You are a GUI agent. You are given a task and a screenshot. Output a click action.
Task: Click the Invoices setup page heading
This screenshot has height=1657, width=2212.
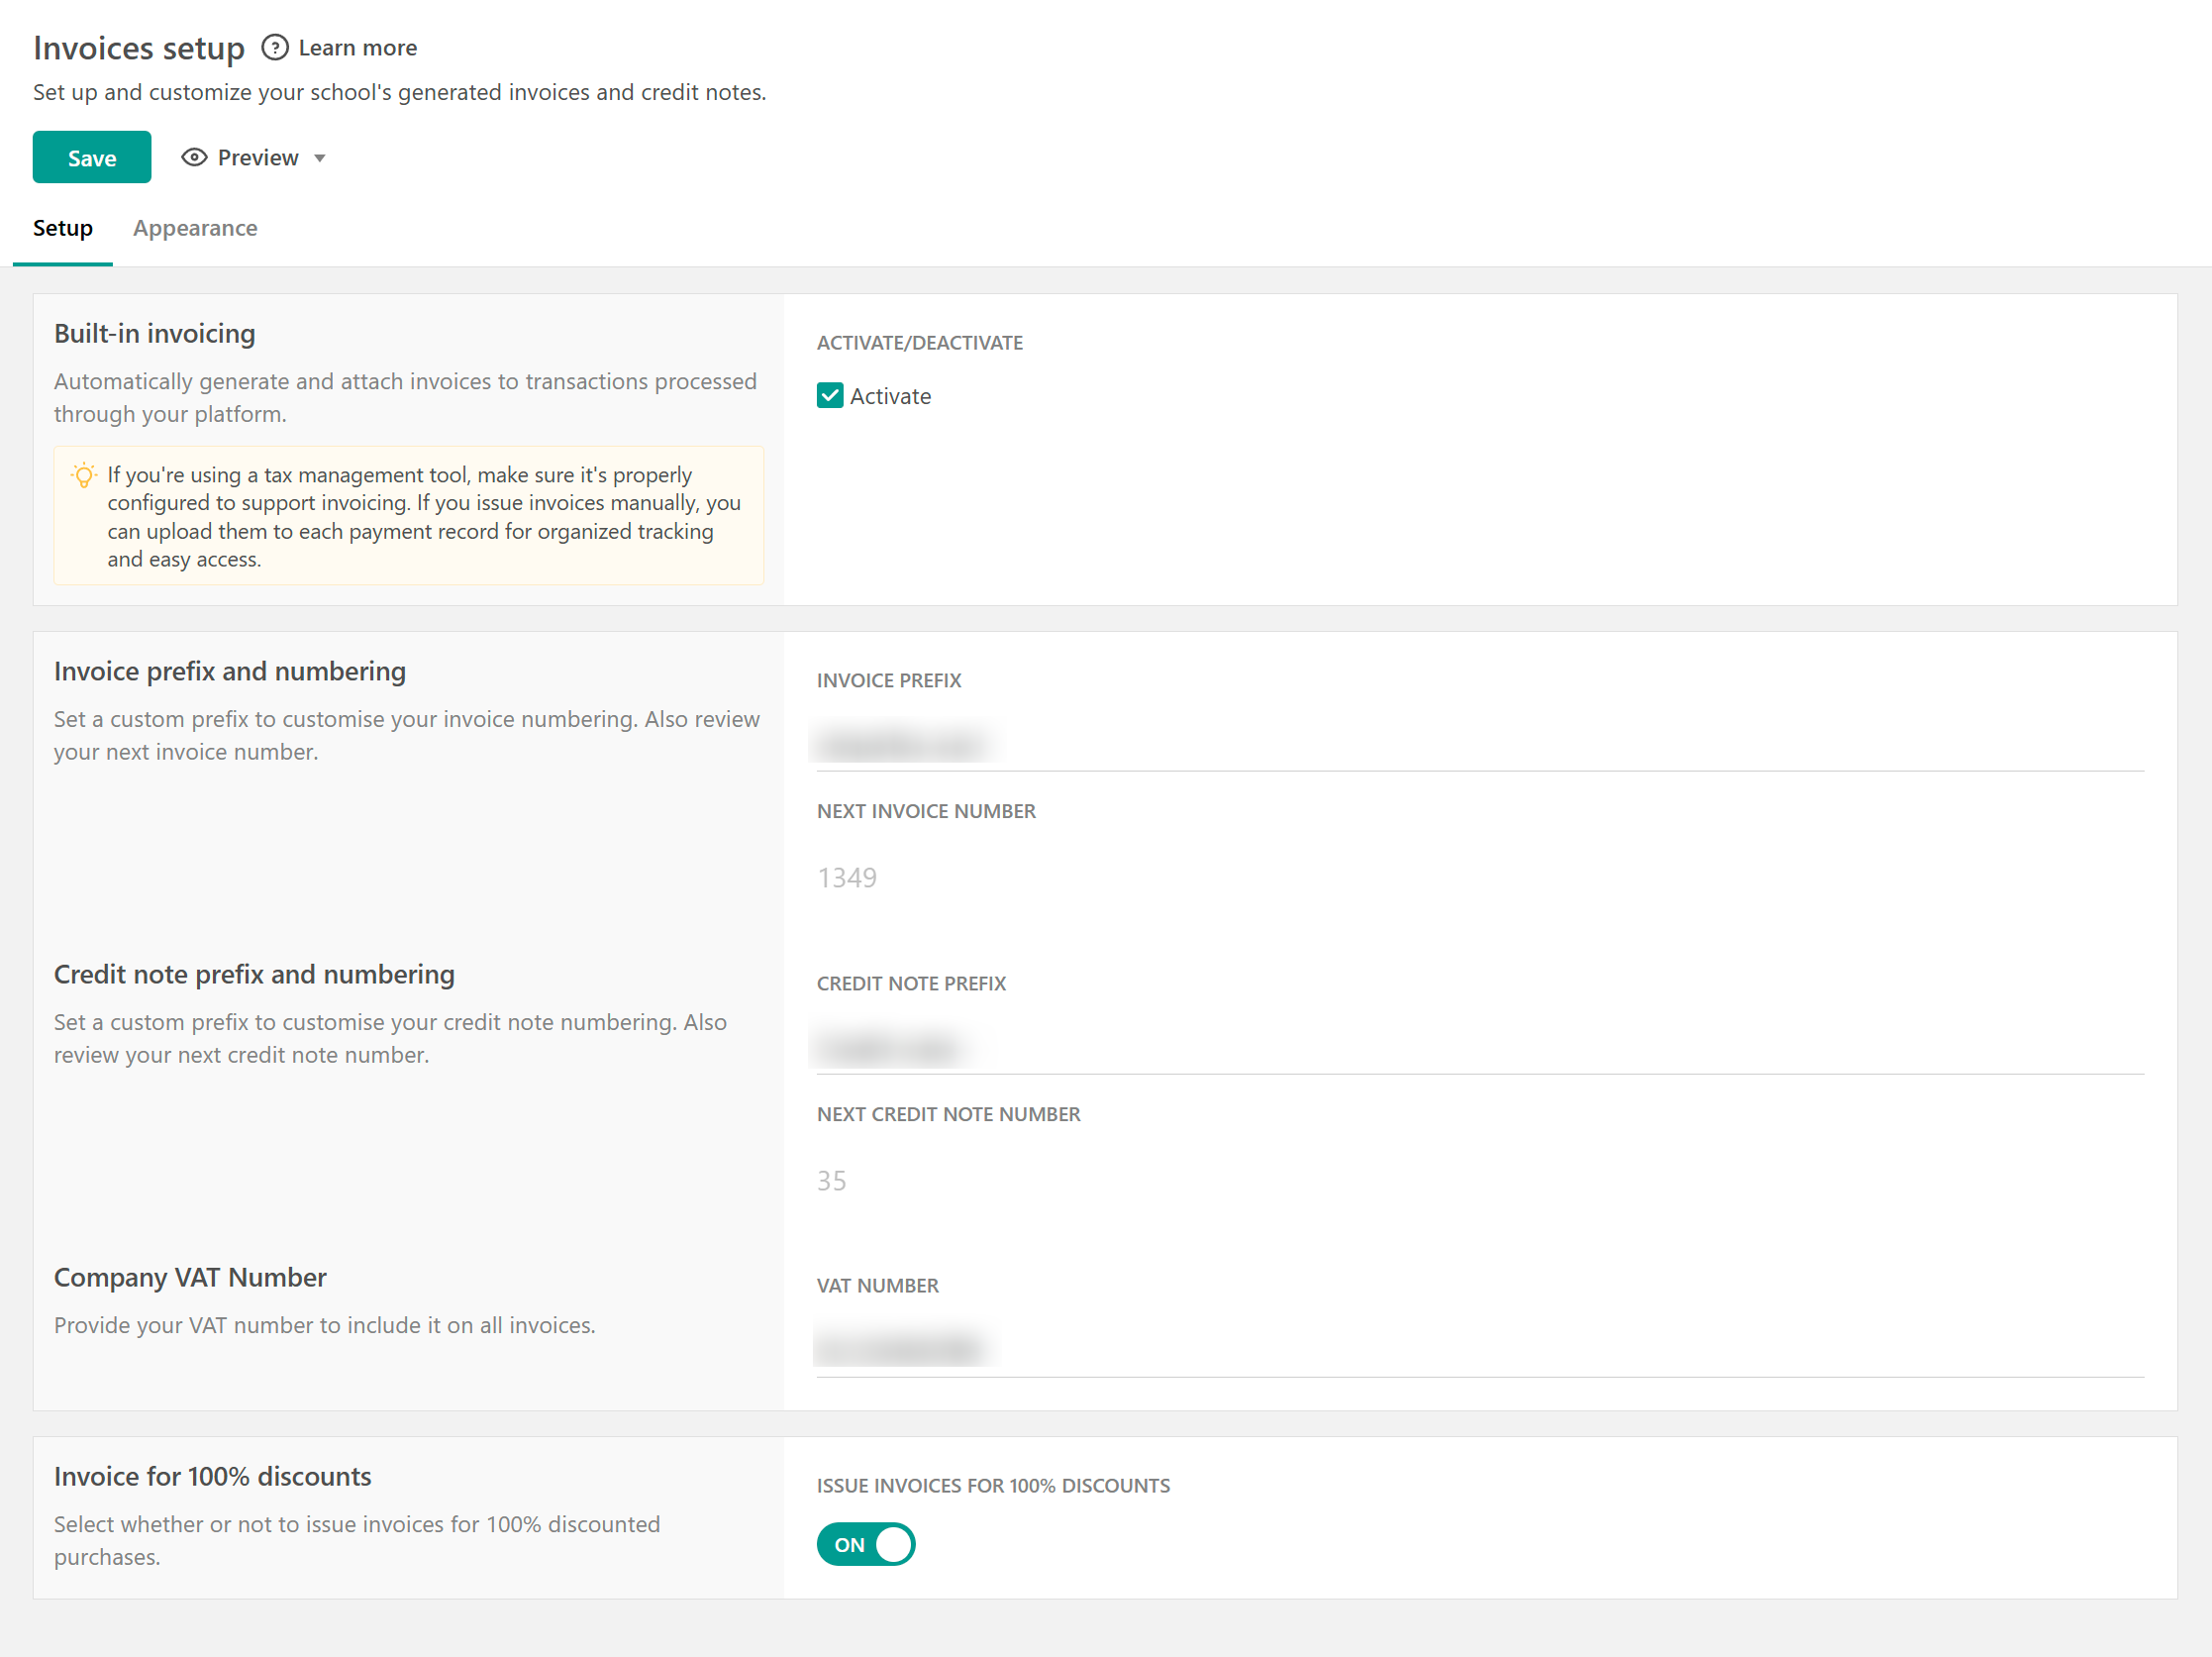139,47
